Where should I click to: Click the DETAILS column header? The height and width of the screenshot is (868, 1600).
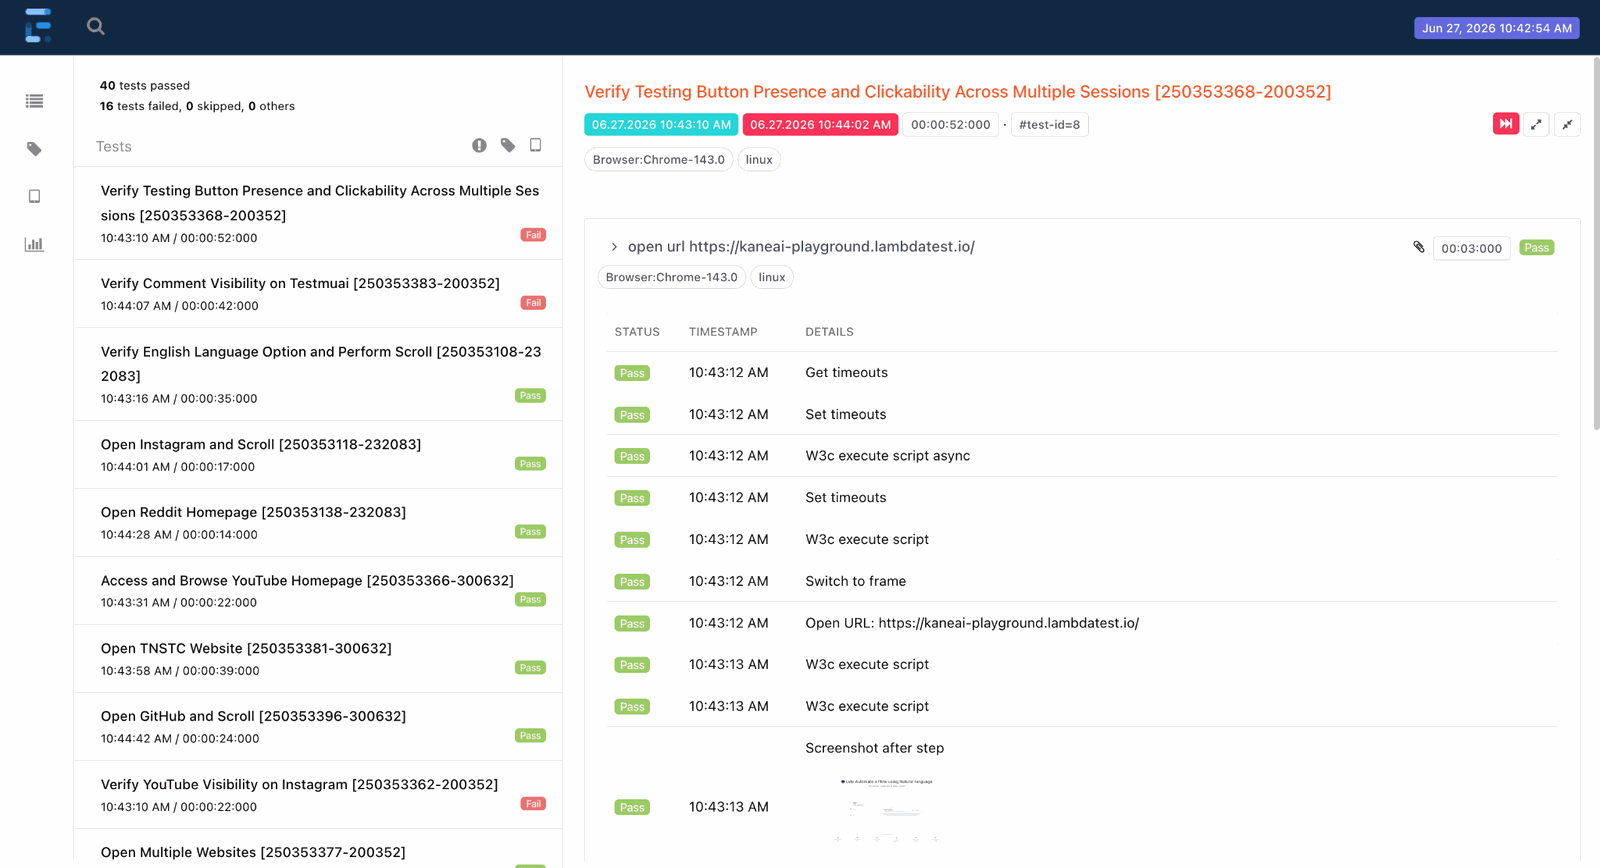coord(829,332)
